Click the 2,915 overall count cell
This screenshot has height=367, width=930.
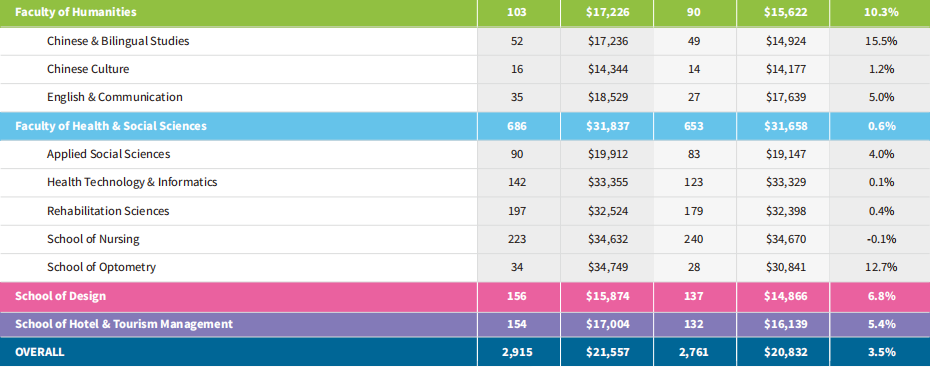pos(517,352)
